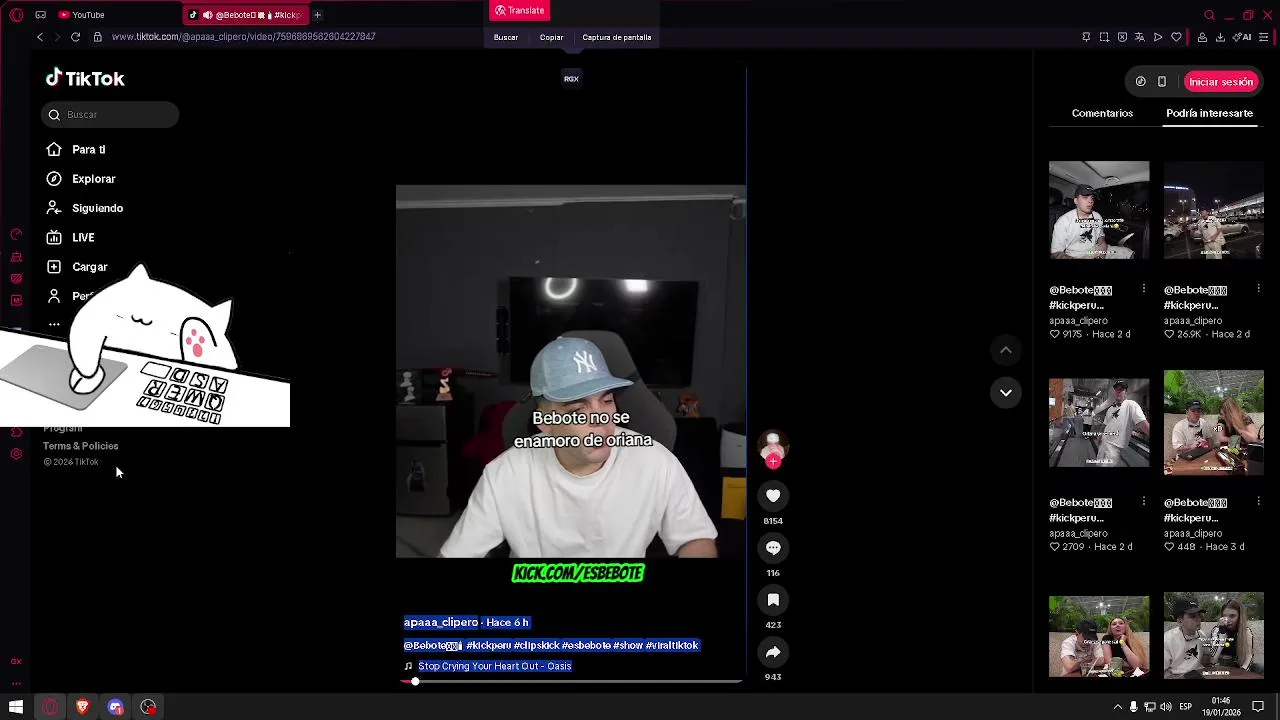The height and width of the screenshot is (720, 1280).
Task: Click the address bar URL
Action: click(243, 37)
